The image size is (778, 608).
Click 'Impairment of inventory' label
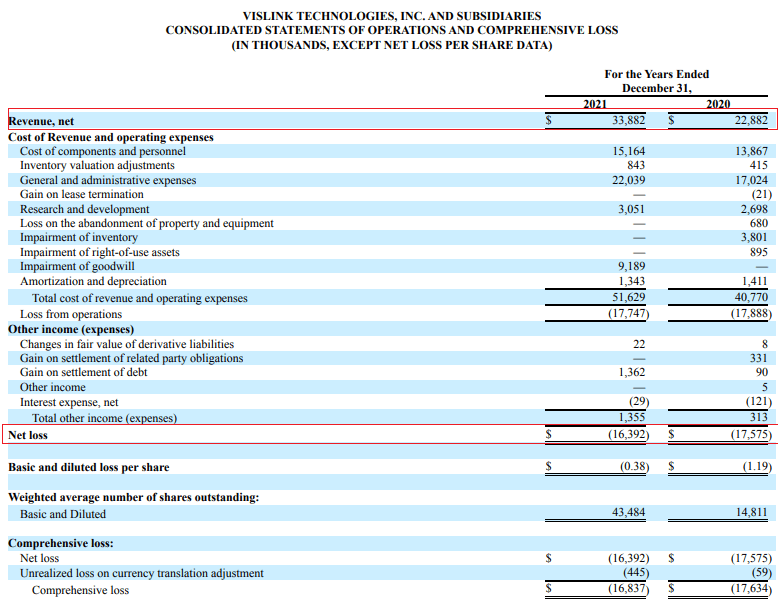click(79, 237)
